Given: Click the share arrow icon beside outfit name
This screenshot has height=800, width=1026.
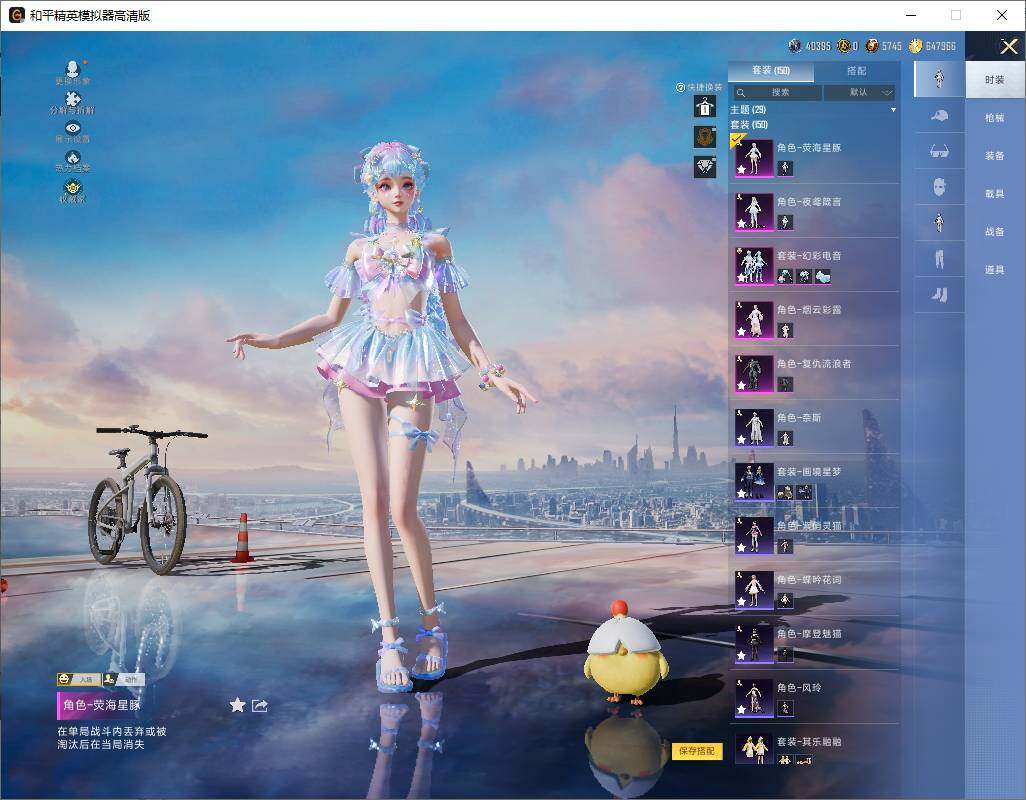Looking at the screenshot, I should coord(260,705).
